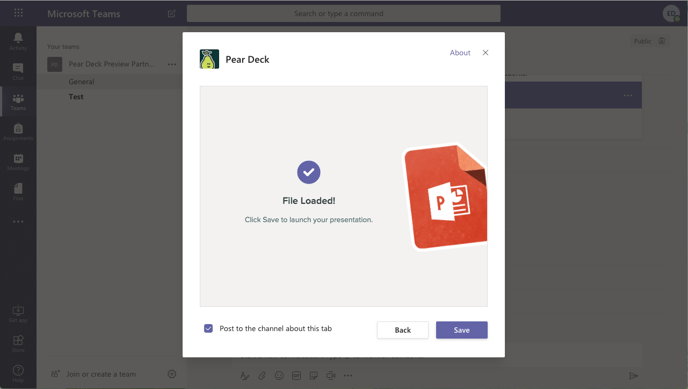Image resolution: width=688 pixels, height=389 pixels.
Task: Open the app launcher grid icon
Action: 18,13
